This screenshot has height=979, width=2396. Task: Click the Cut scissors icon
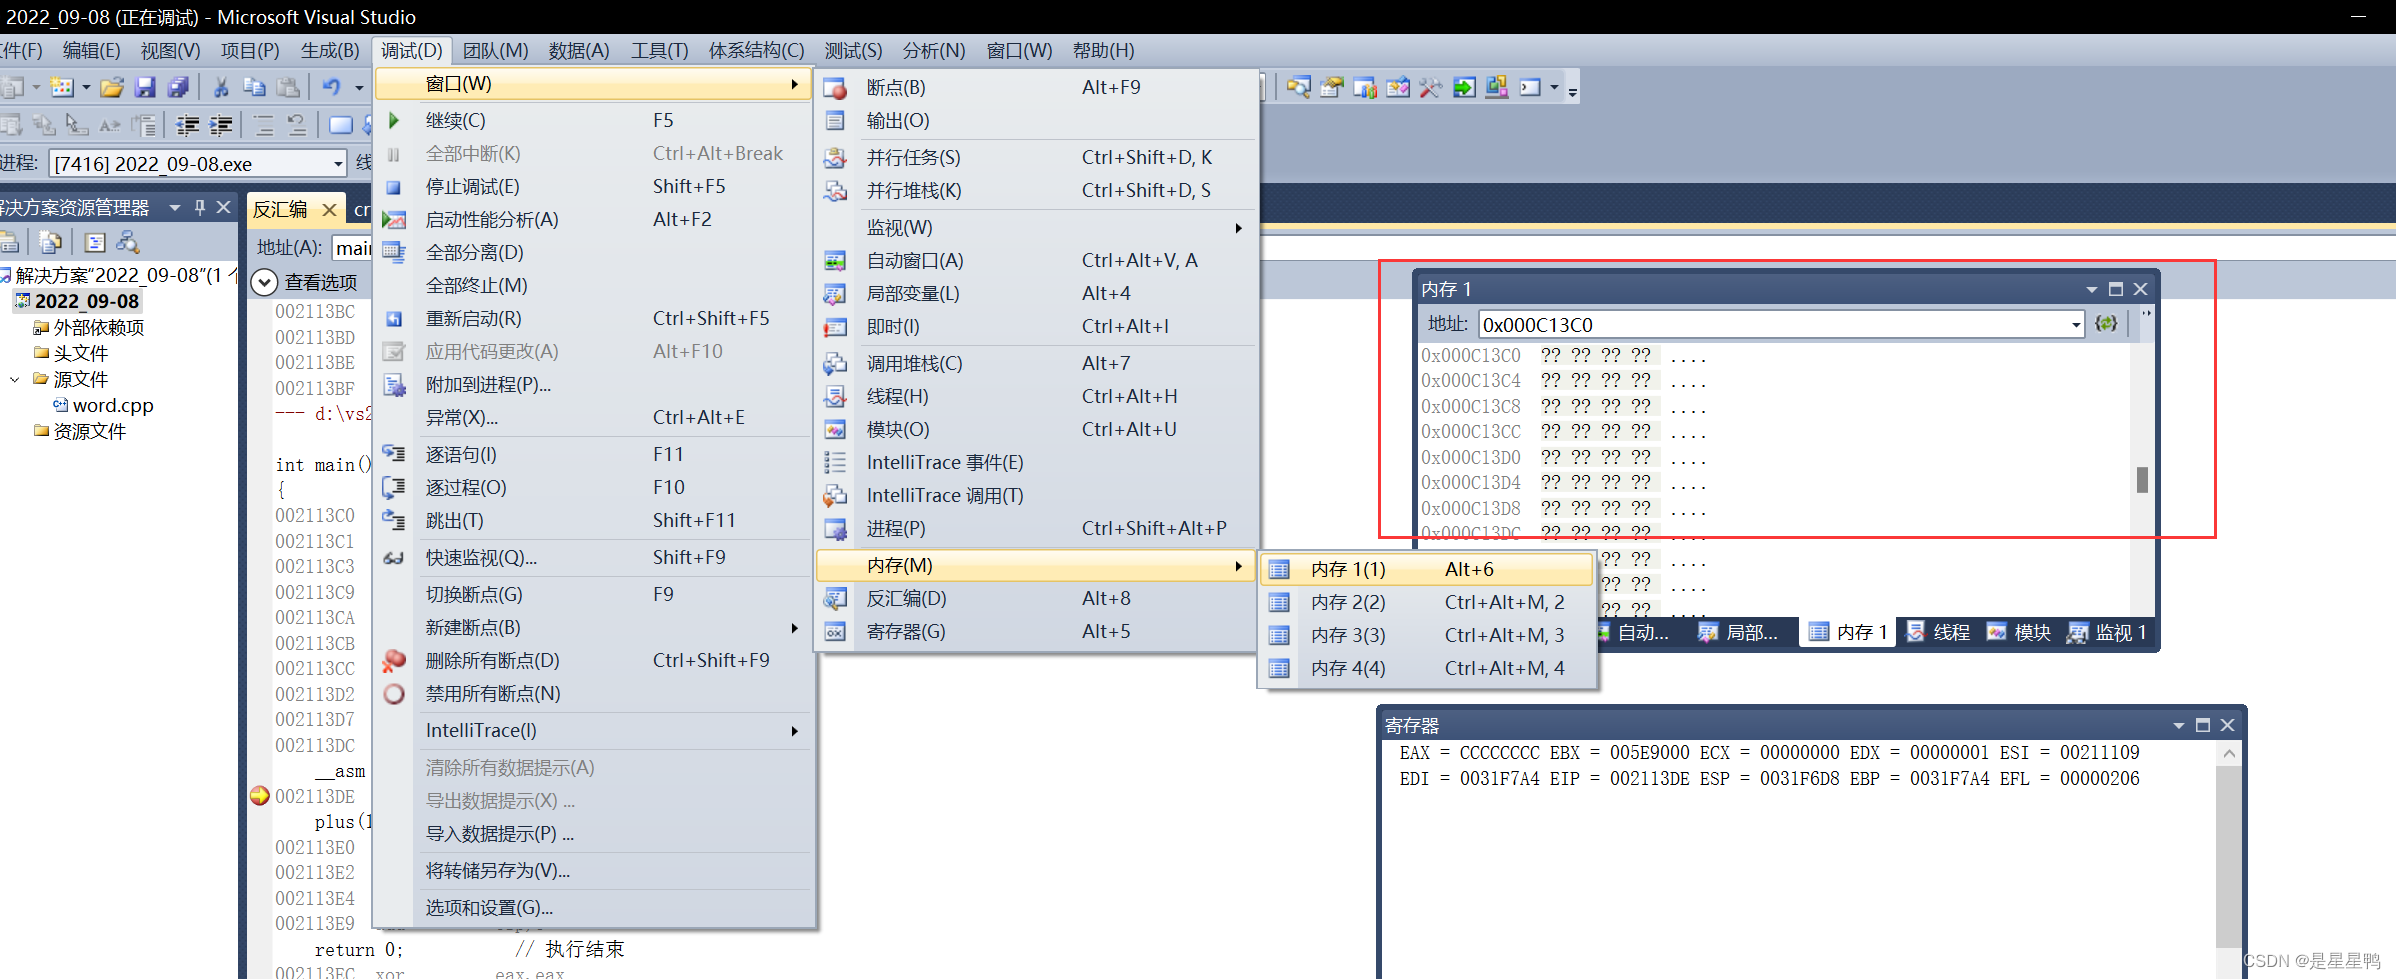(221, 88)
